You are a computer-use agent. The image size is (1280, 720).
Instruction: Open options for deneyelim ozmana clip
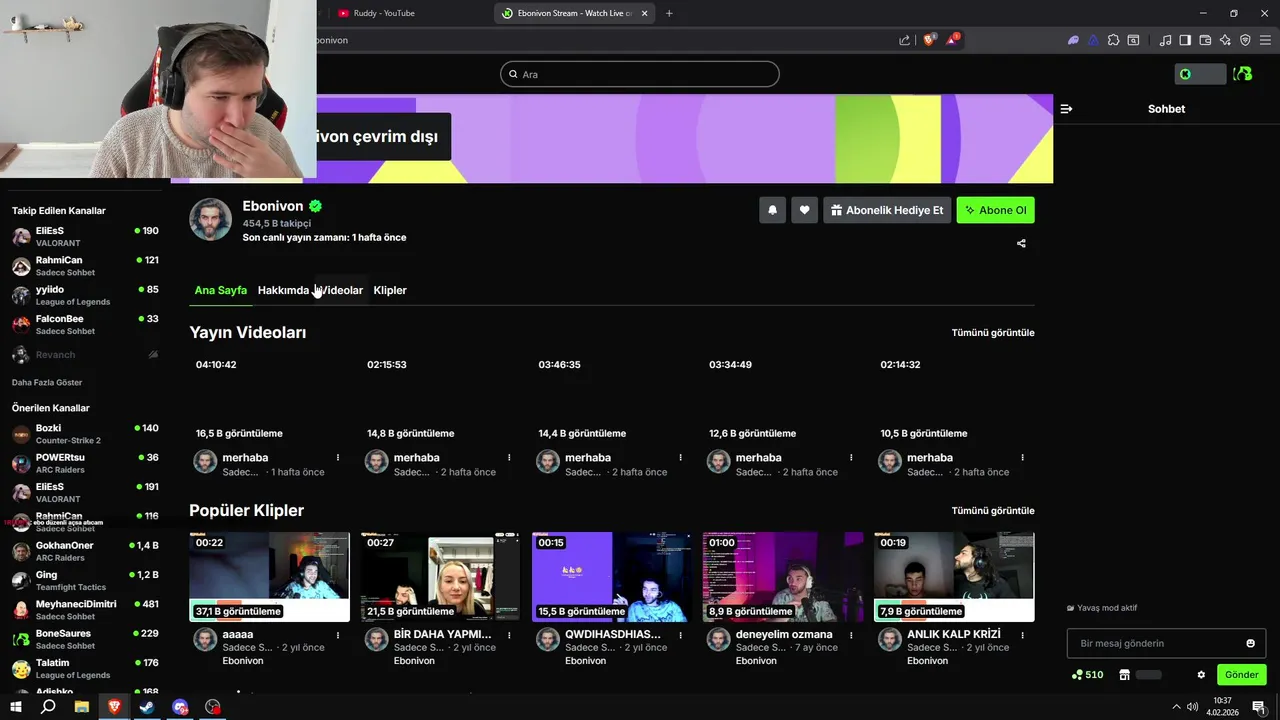point(851,635)
